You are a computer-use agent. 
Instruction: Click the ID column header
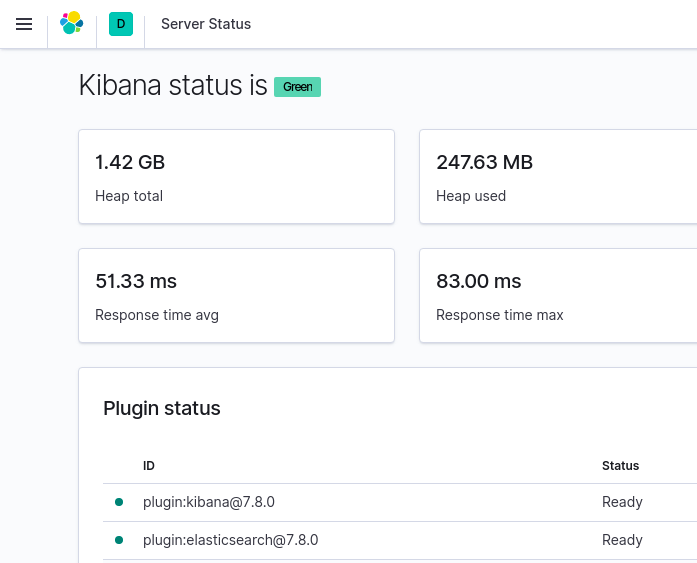click(x=148, y=466)
